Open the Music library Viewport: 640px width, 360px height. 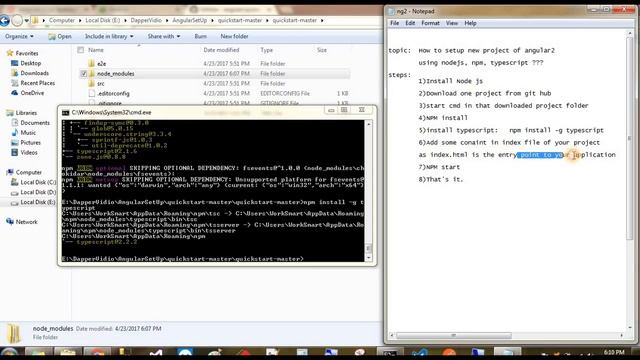click(28, 133)
